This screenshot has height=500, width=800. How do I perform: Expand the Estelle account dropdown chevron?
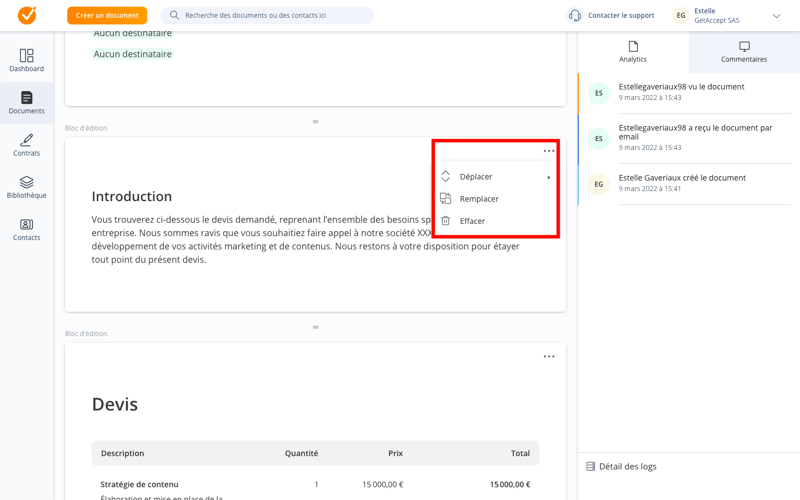tap(777, 16)
